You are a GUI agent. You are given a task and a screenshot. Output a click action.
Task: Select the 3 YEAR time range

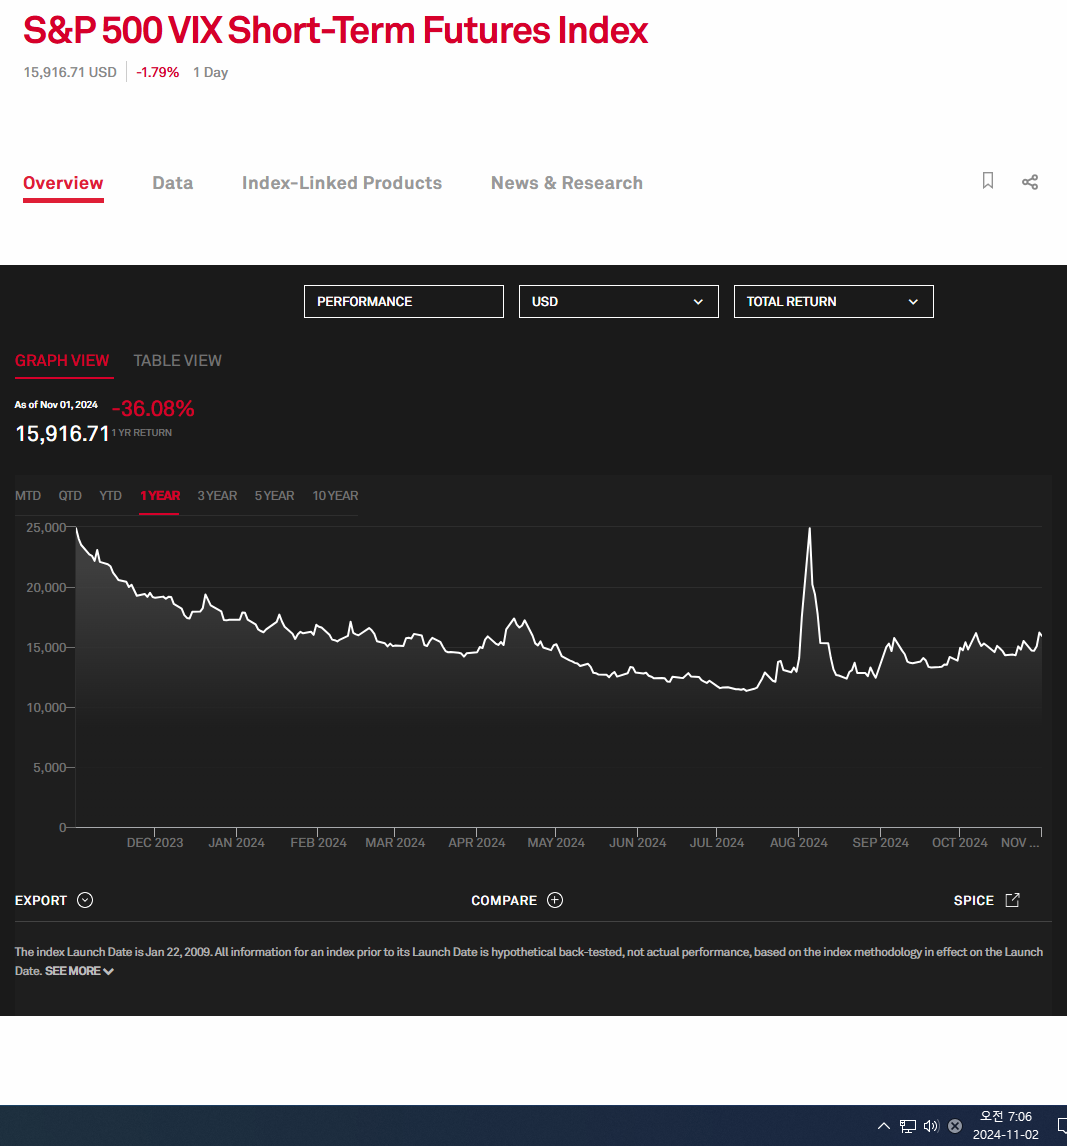(x=217, y=496)
